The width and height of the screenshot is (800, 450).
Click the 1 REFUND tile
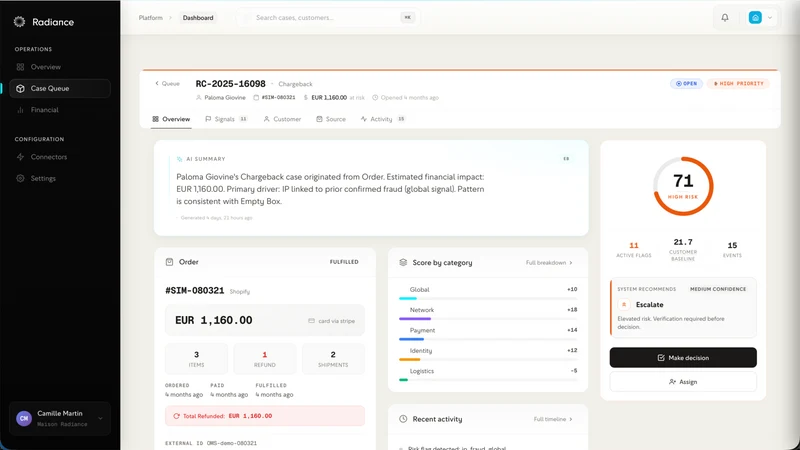[x=265, y=359]
